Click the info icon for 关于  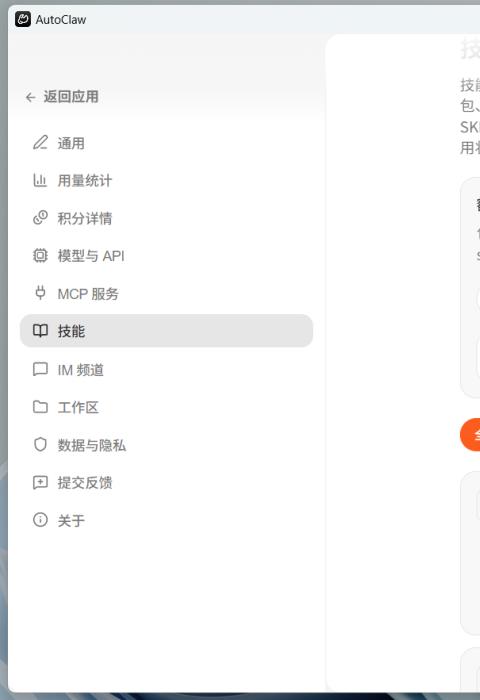point(40,520)
